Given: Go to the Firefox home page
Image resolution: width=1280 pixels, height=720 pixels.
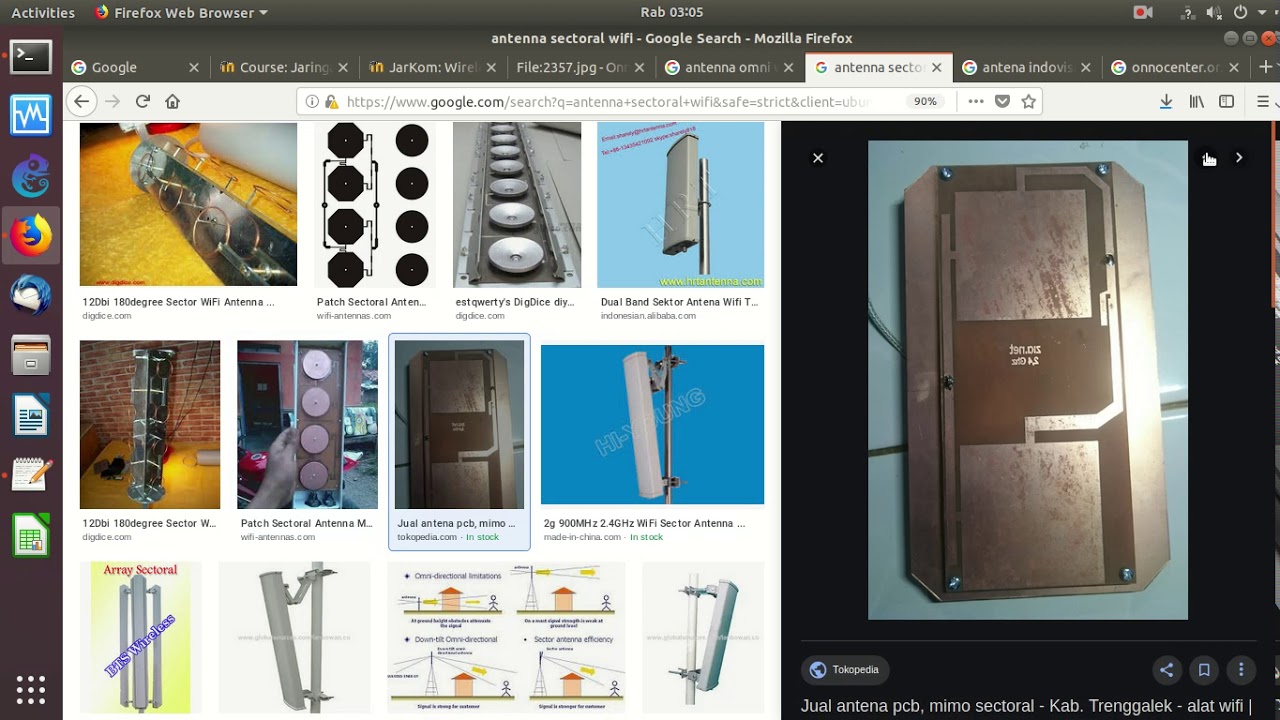Looking at the screenshot, I should tap(172, 101).
